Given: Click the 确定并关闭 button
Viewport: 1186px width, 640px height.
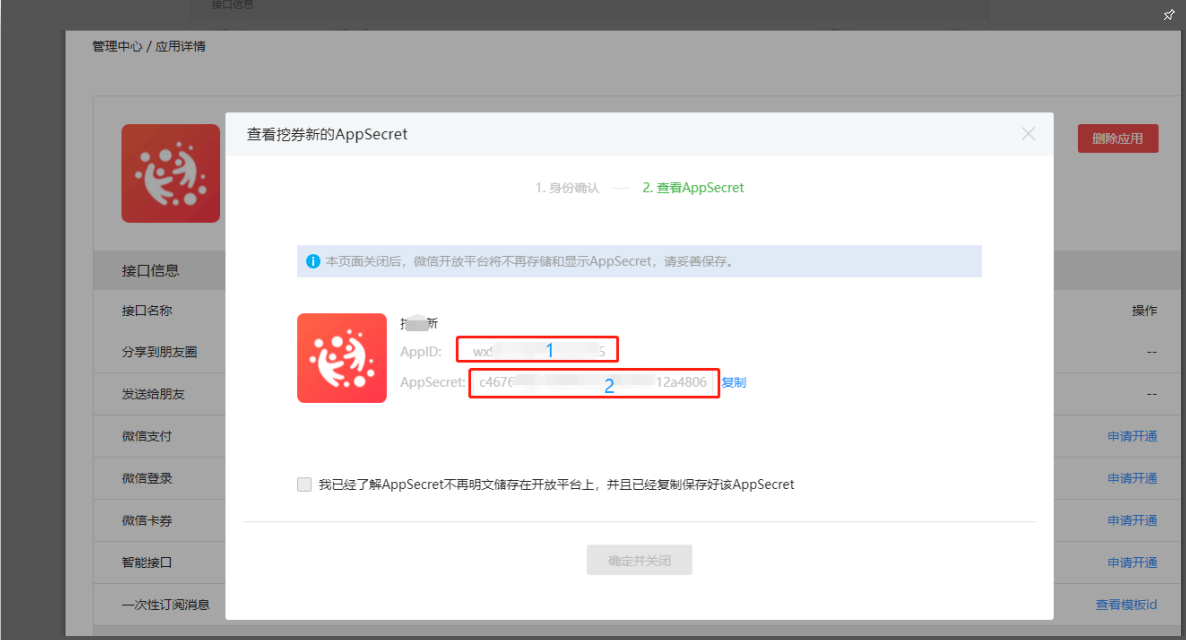Looking at the screenshot, I should pyautogui.click(x=639, y=560).
